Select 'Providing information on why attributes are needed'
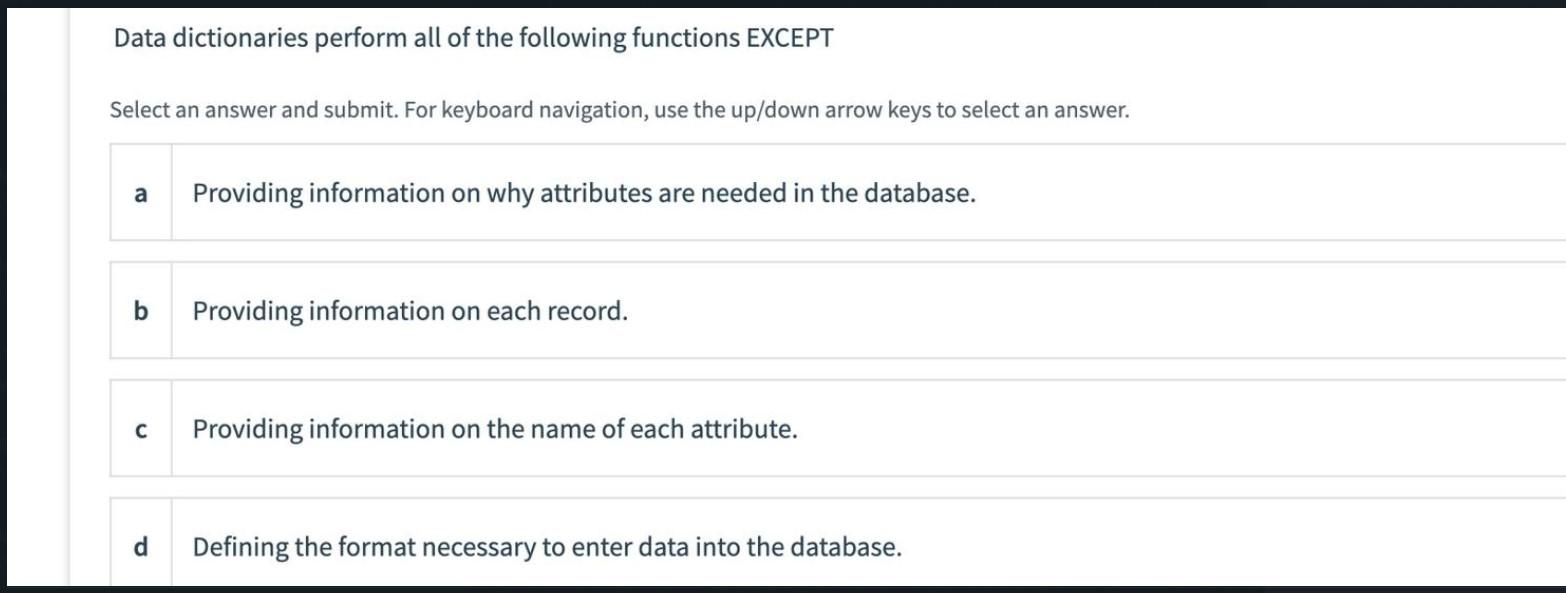 click(583, 193)
